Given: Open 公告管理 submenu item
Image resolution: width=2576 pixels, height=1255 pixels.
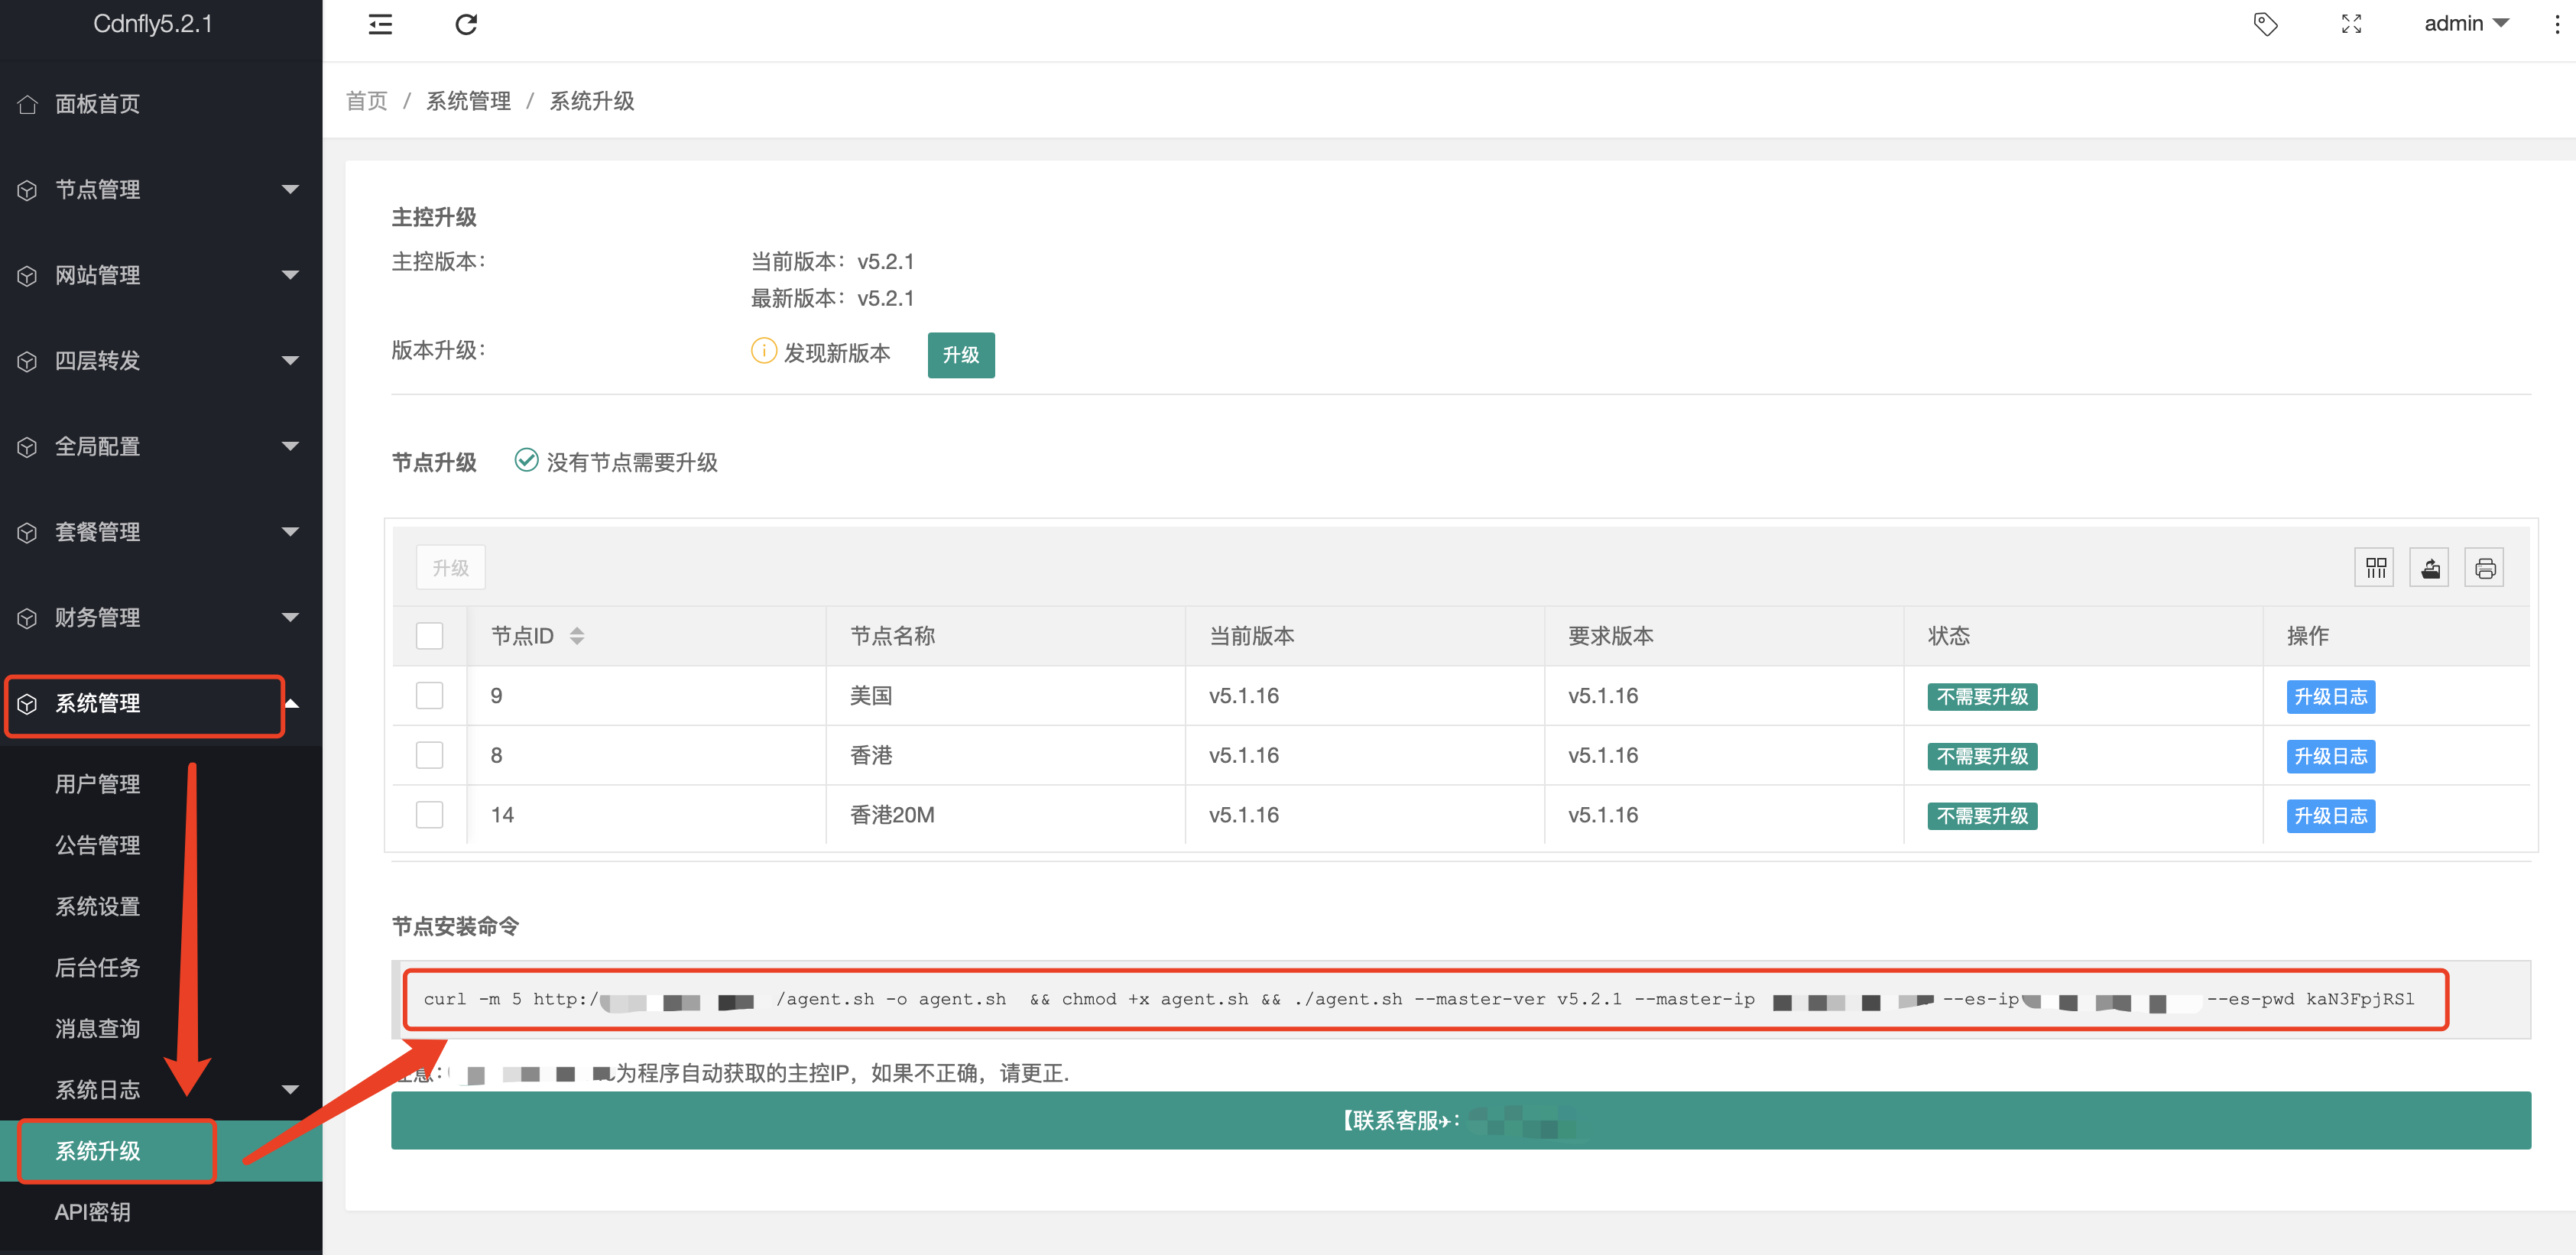Looking at the screenshot, I should pyautogui.click(x=161, y=845).
